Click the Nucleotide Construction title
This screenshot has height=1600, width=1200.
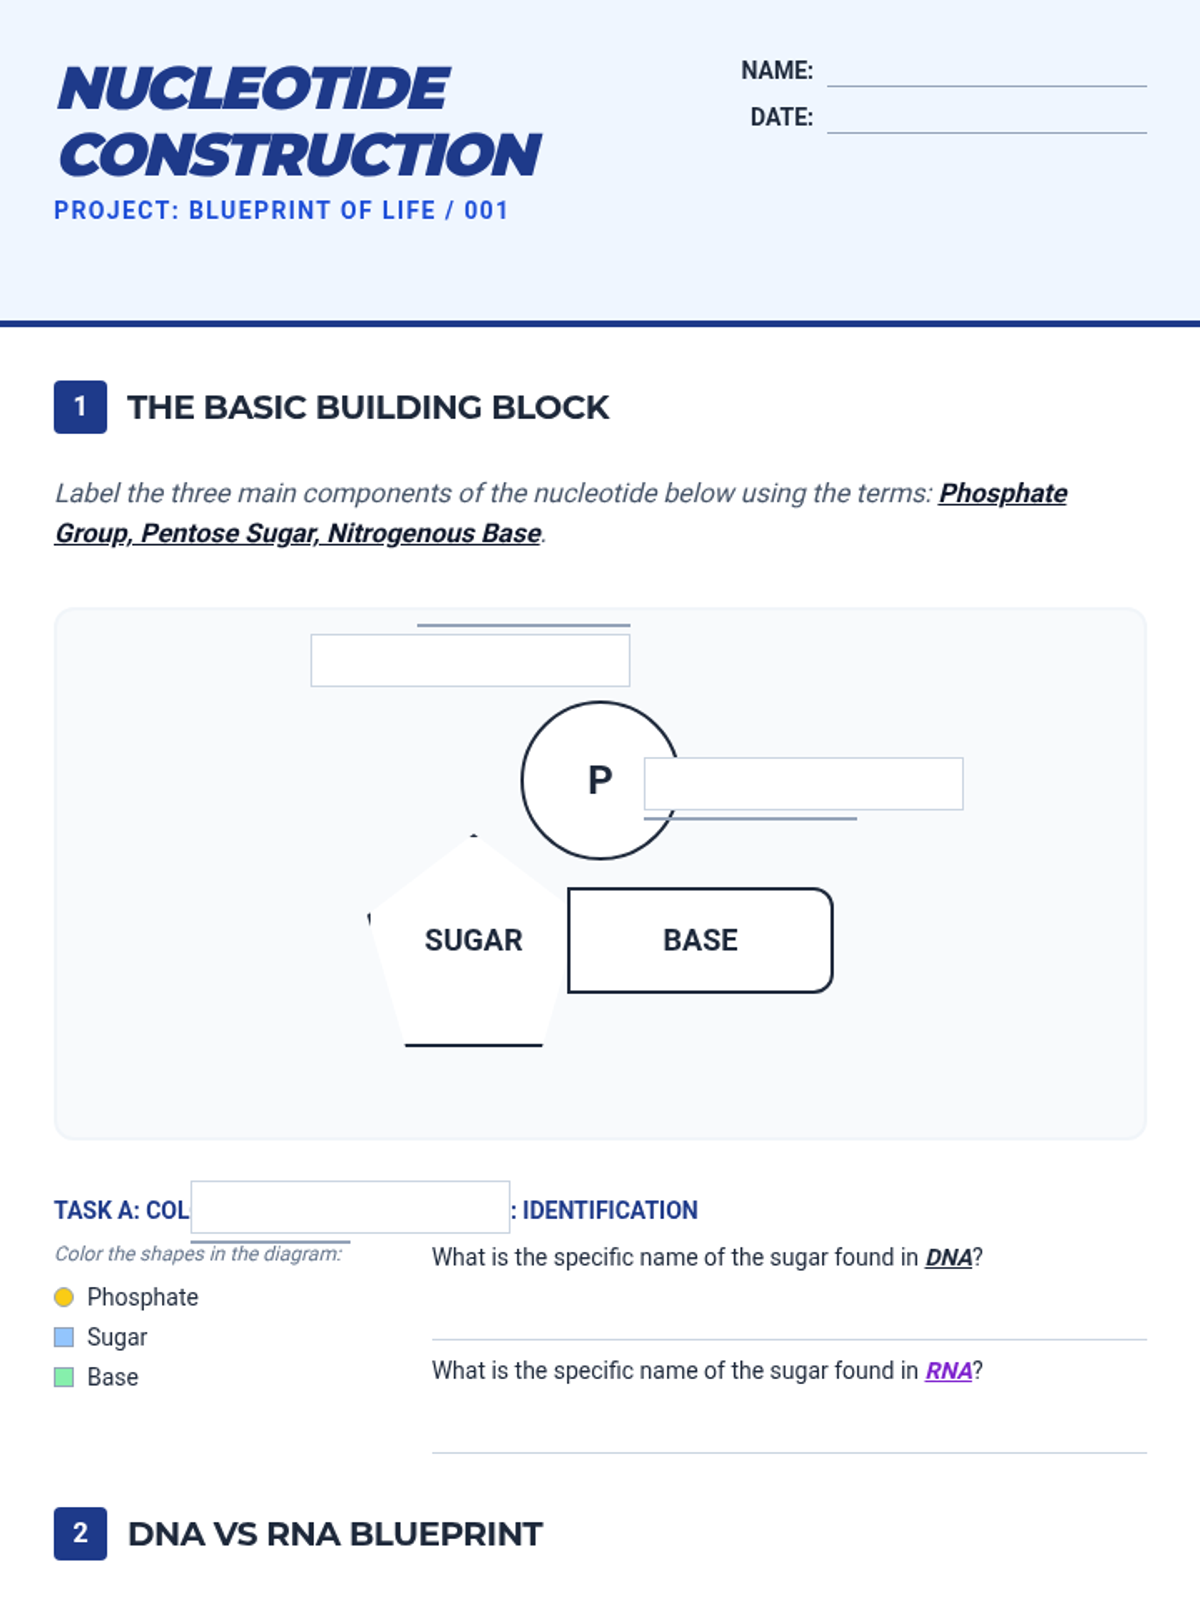299,121
